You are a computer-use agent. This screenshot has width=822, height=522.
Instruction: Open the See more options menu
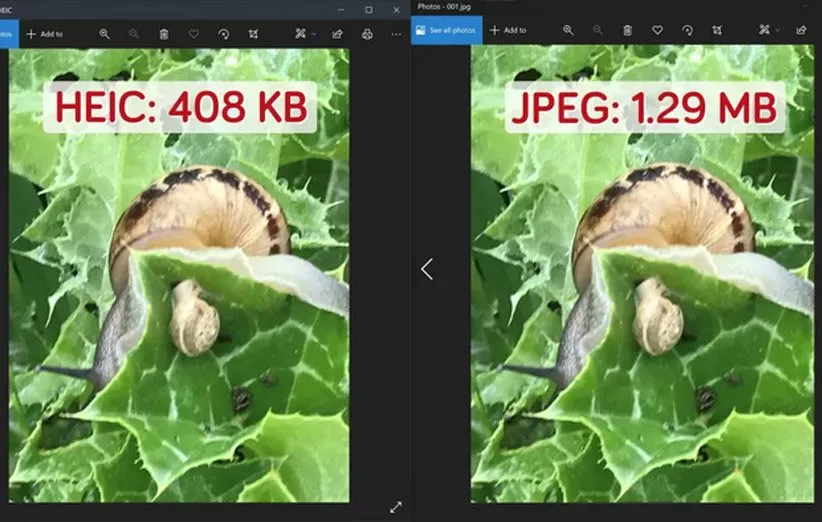point(396,34)
